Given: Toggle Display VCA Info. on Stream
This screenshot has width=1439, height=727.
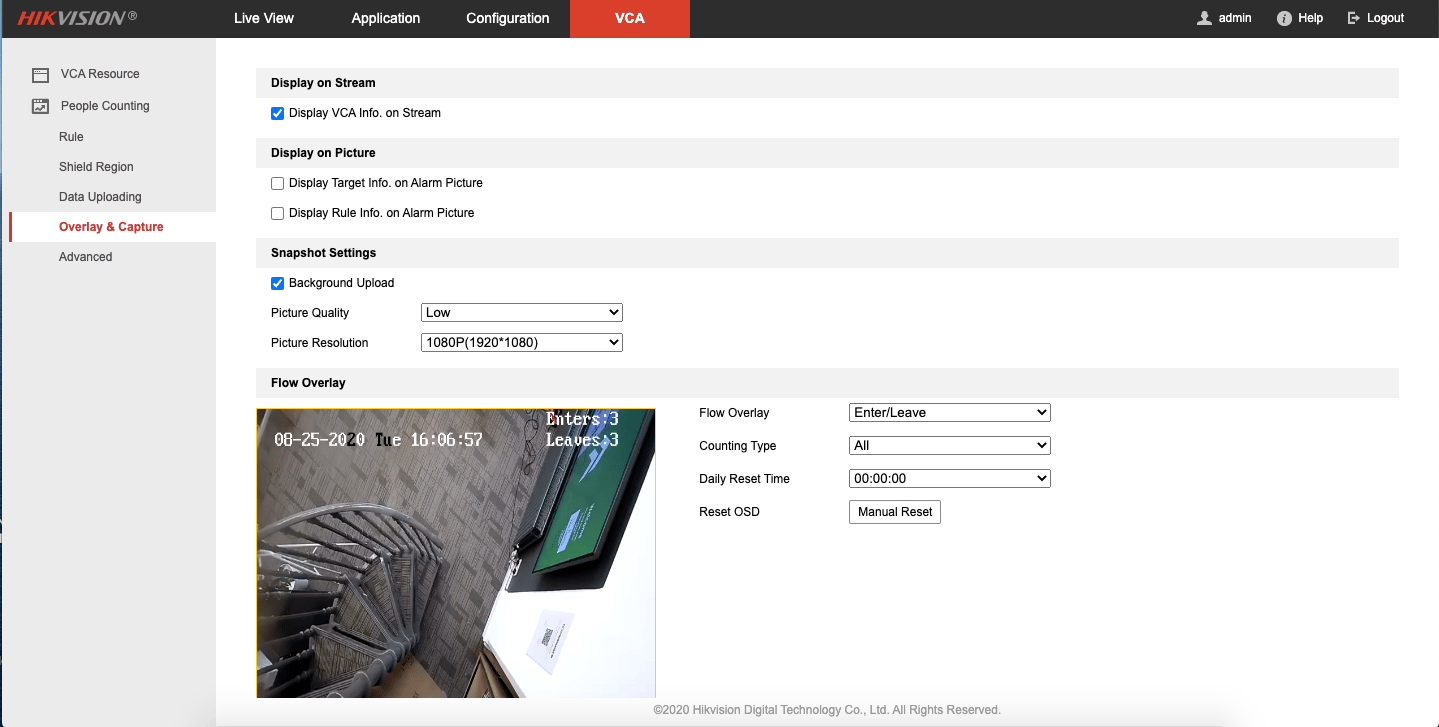Looking at the screenshot, I should click(278, 113).
